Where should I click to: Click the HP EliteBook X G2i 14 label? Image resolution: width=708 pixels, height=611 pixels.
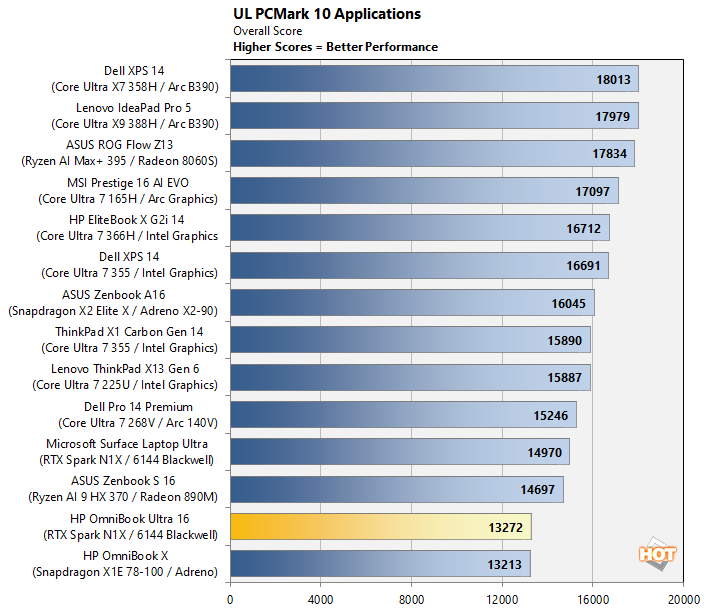click(127, 228)
